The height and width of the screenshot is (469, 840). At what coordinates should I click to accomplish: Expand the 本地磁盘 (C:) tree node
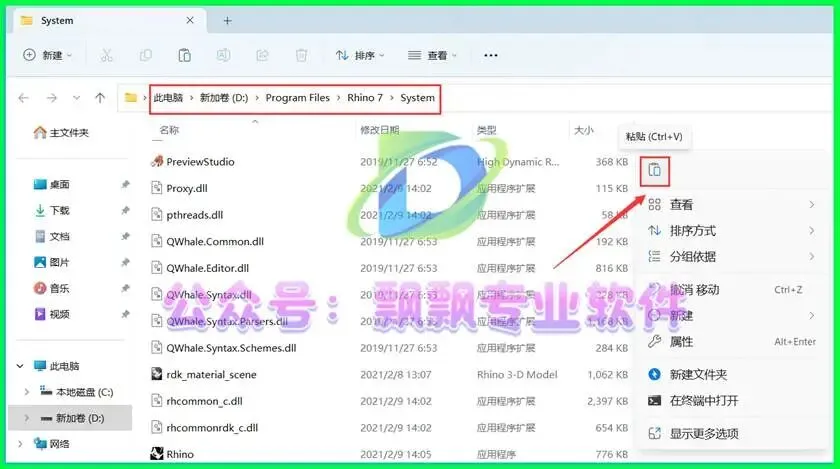click(x=27, y=392)
